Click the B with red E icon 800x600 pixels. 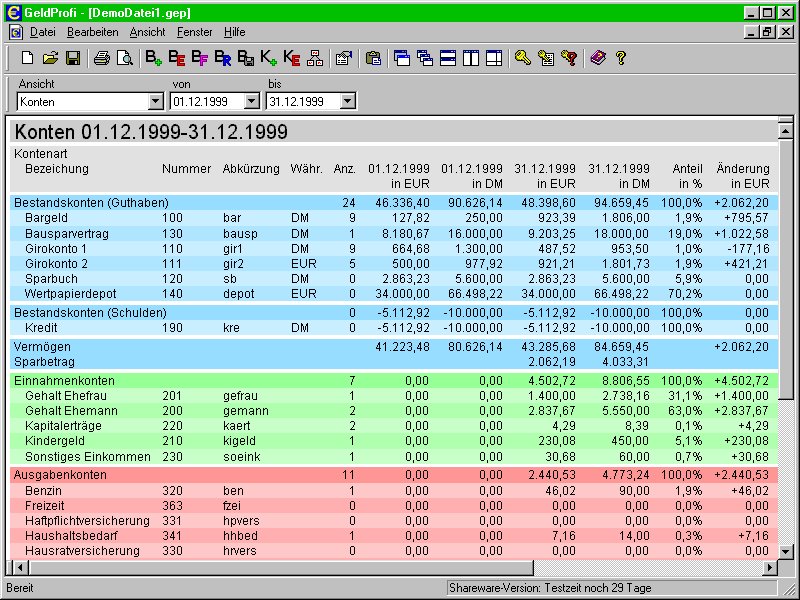(x=177, y=58)
